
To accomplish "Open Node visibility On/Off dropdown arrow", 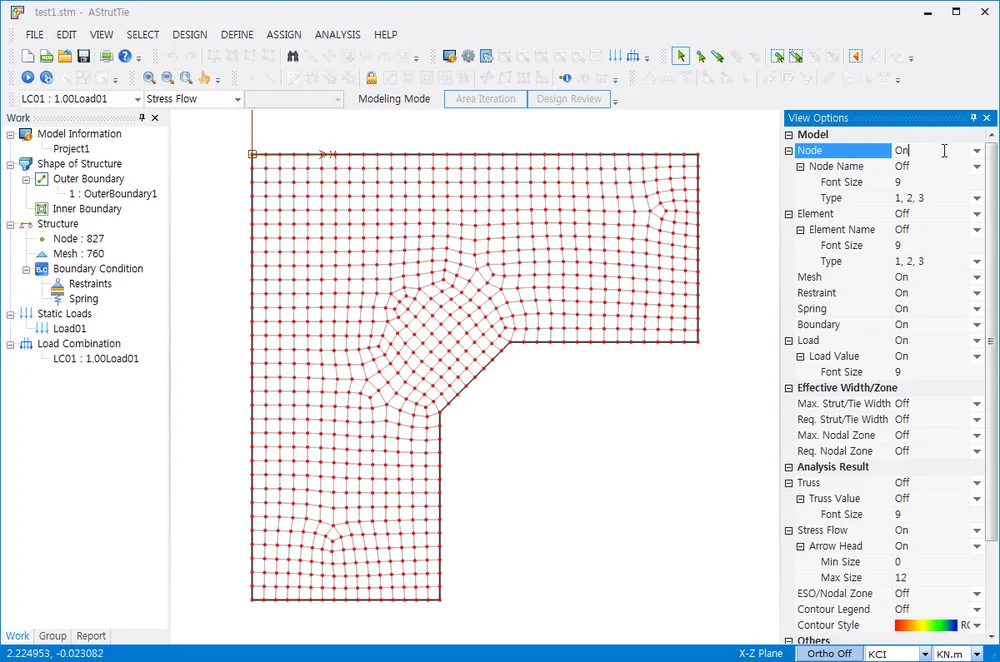I will (x=976, y=151).
